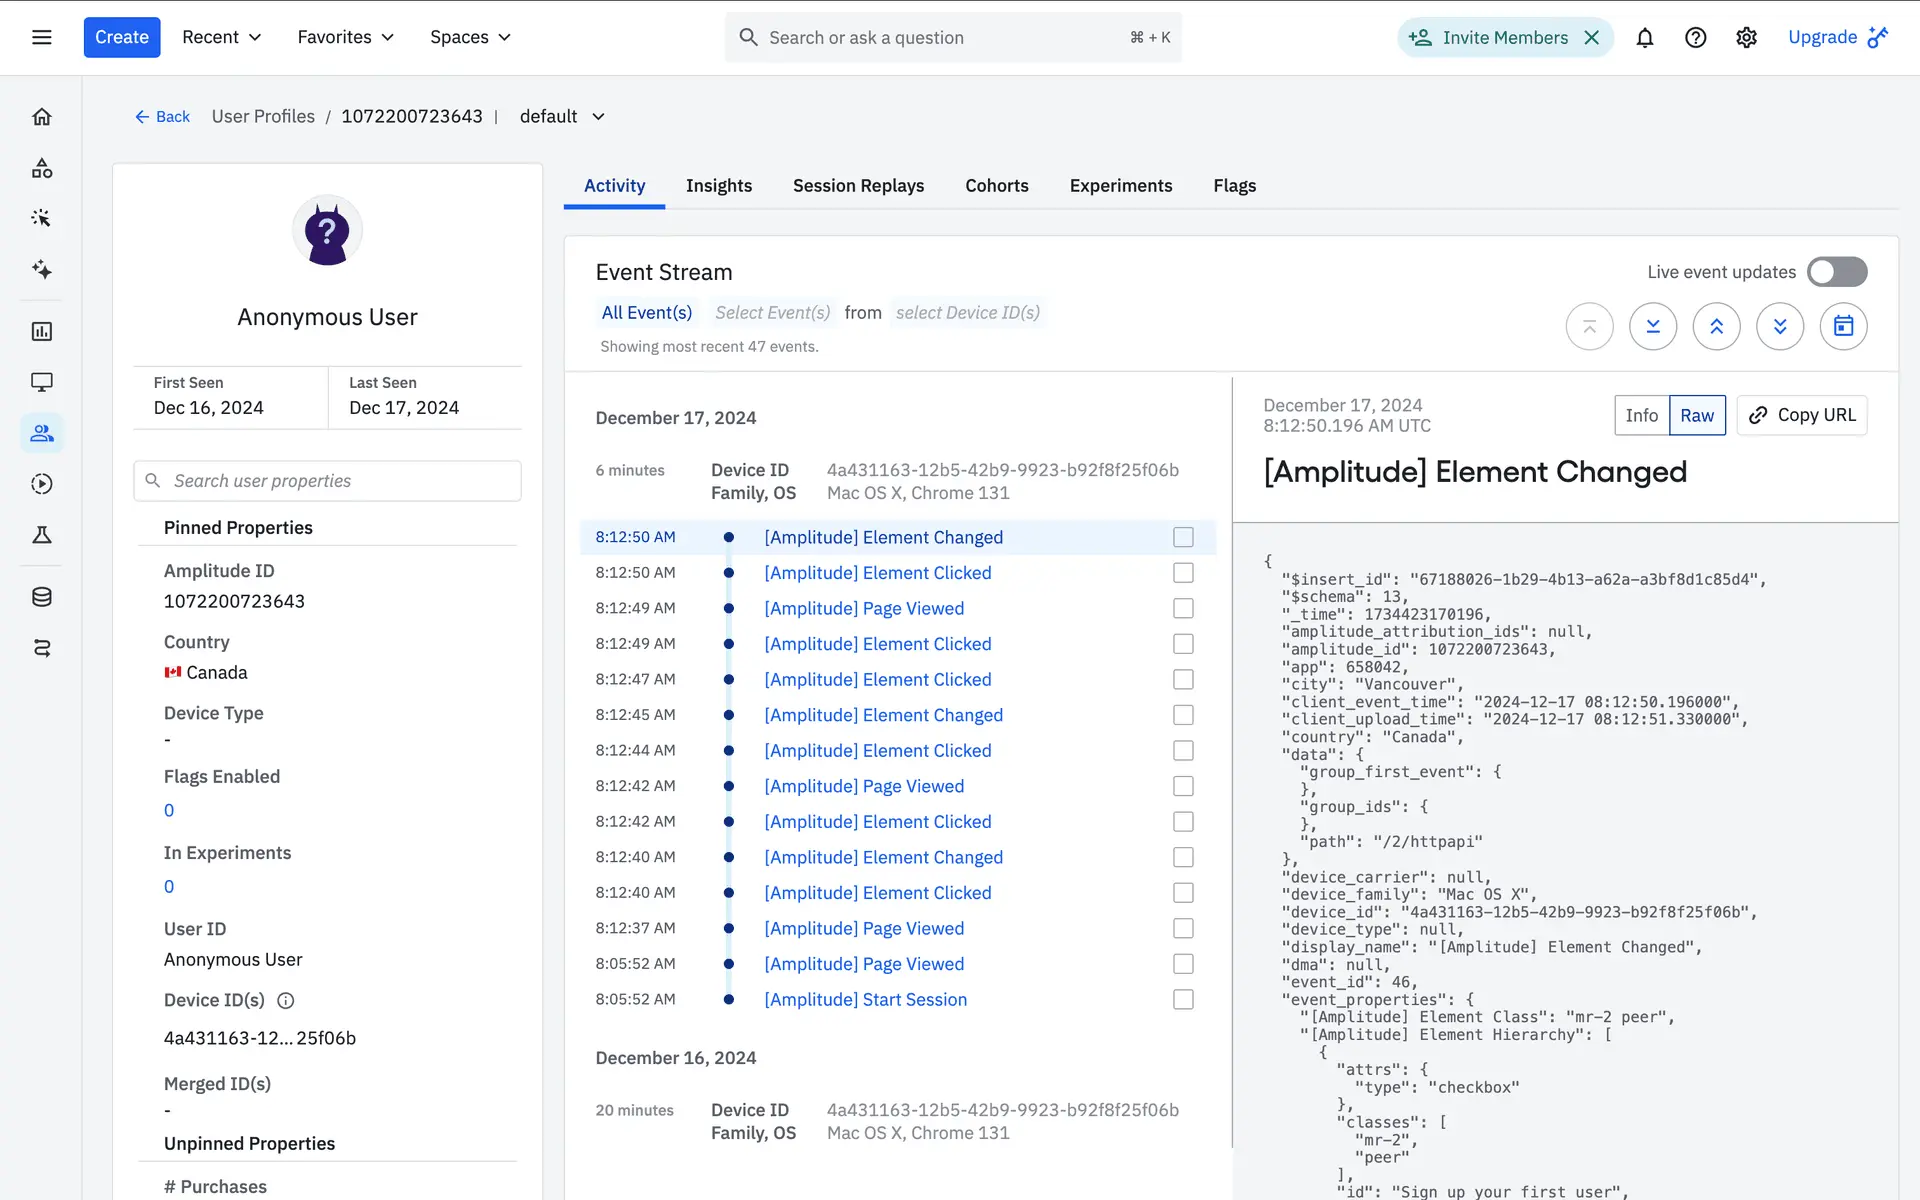Image resolution: width=1920 pixels, height=1200 pixels.
Task: Click the Home icon in sidebar
Action: 42,117
